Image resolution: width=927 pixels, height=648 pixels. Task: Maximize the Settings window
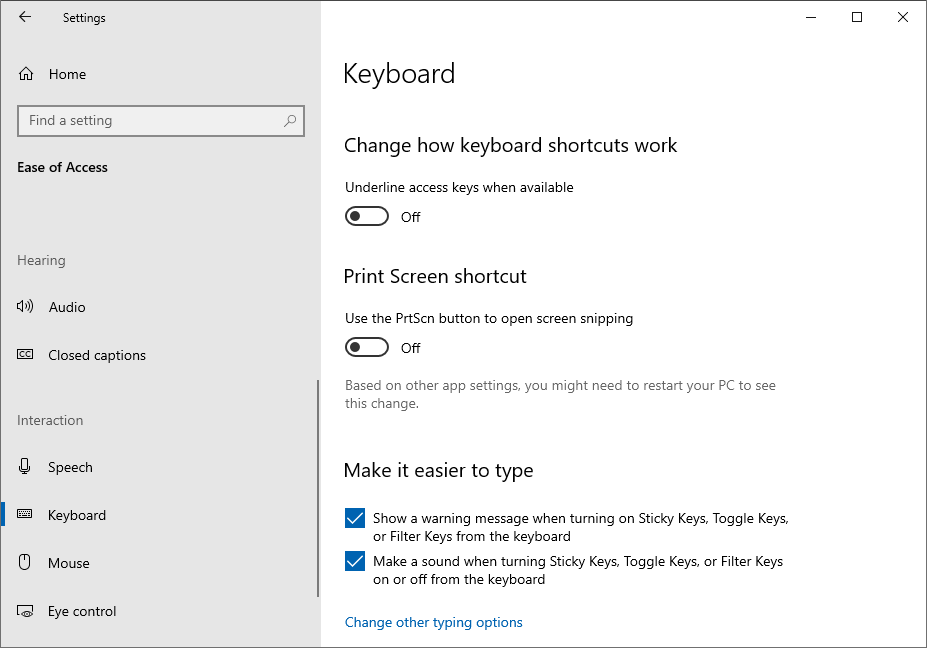[857, 17]
